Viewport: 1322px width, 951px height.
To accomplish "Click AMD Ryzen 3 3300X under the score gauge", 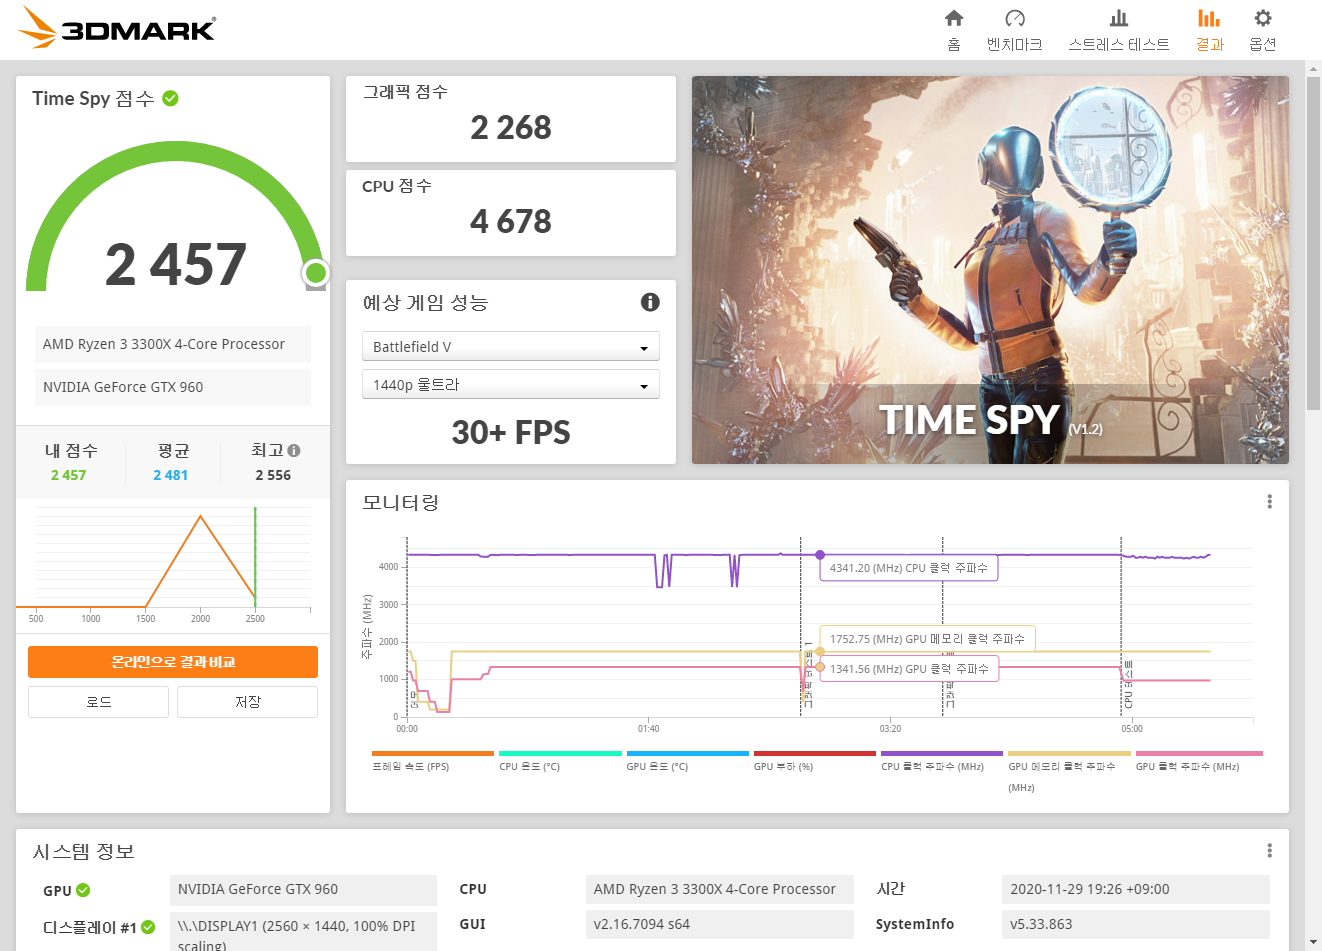I will coord(173,344).
